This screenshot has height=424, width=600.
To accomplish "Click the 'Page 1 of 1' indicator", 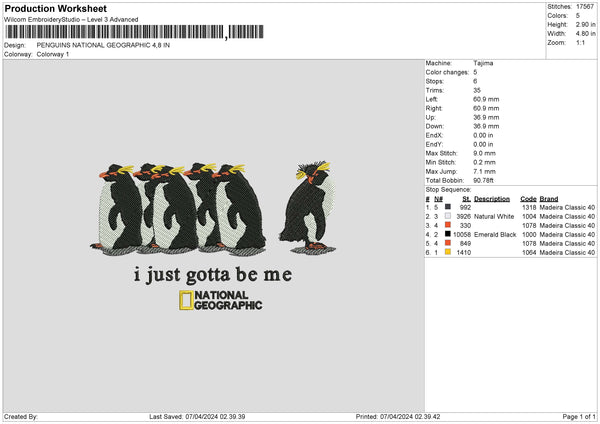I will (579, 416).
